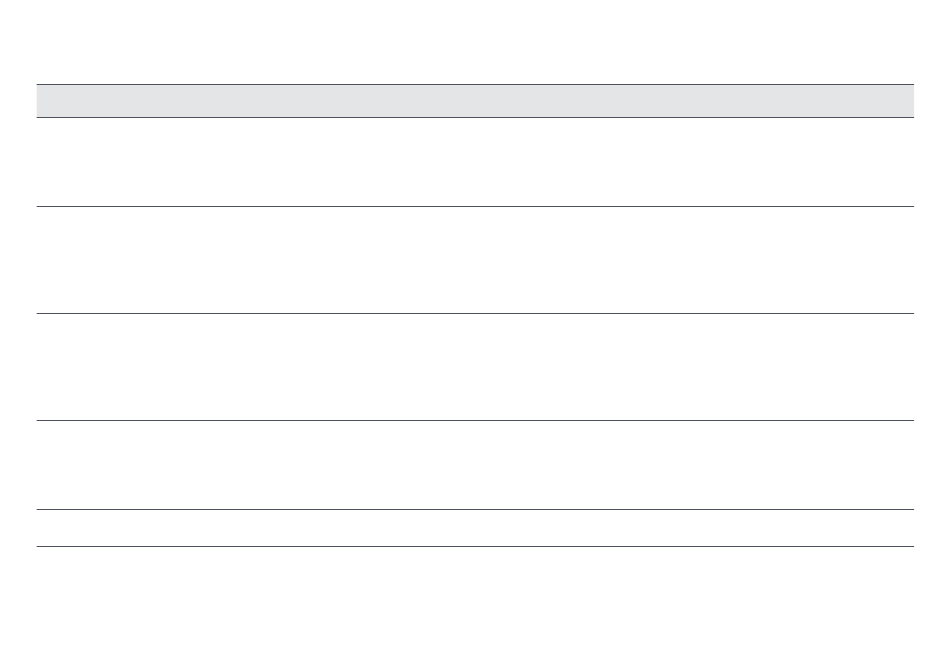Select the second empty table row

point(475,260)
